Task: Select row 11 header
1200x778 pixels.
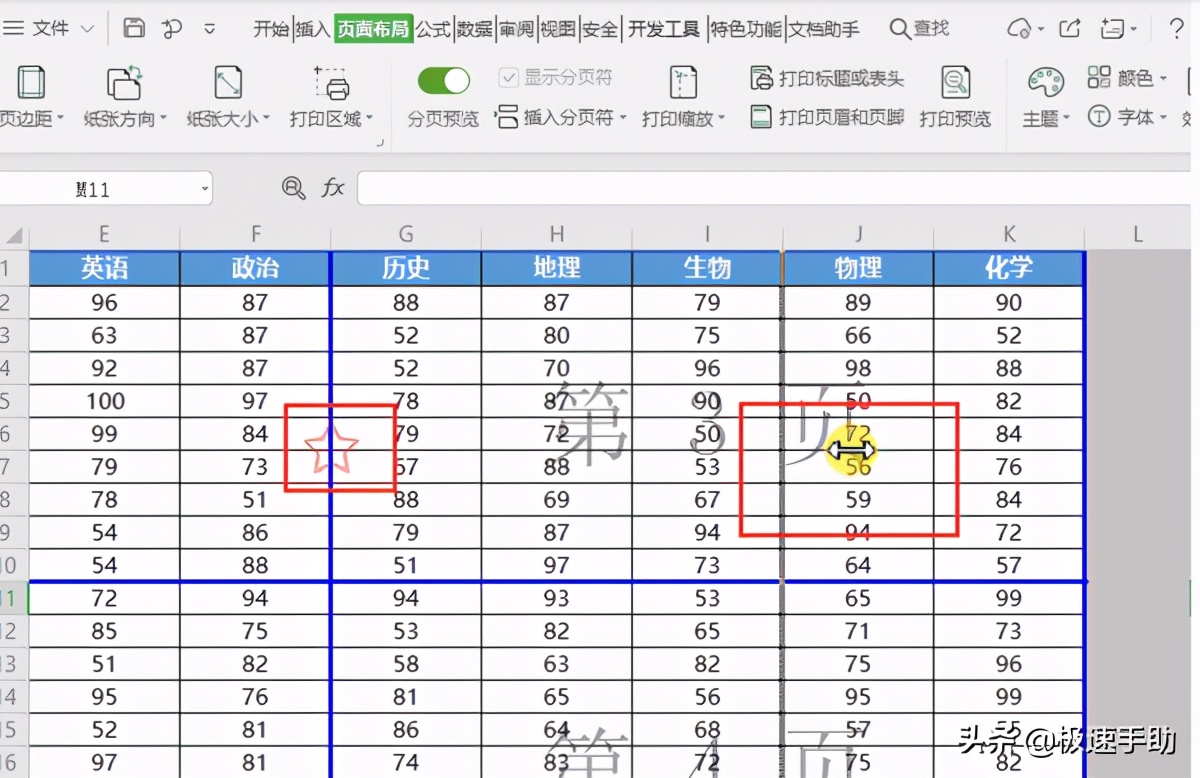Action: coord(14,599)
